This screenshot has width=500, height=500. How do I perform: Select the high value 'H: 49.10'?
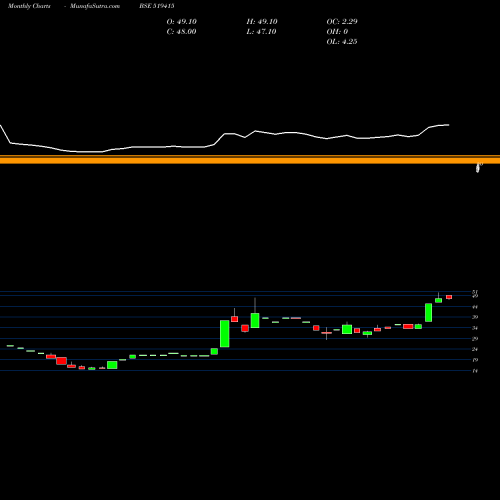[x=262, y=22]
